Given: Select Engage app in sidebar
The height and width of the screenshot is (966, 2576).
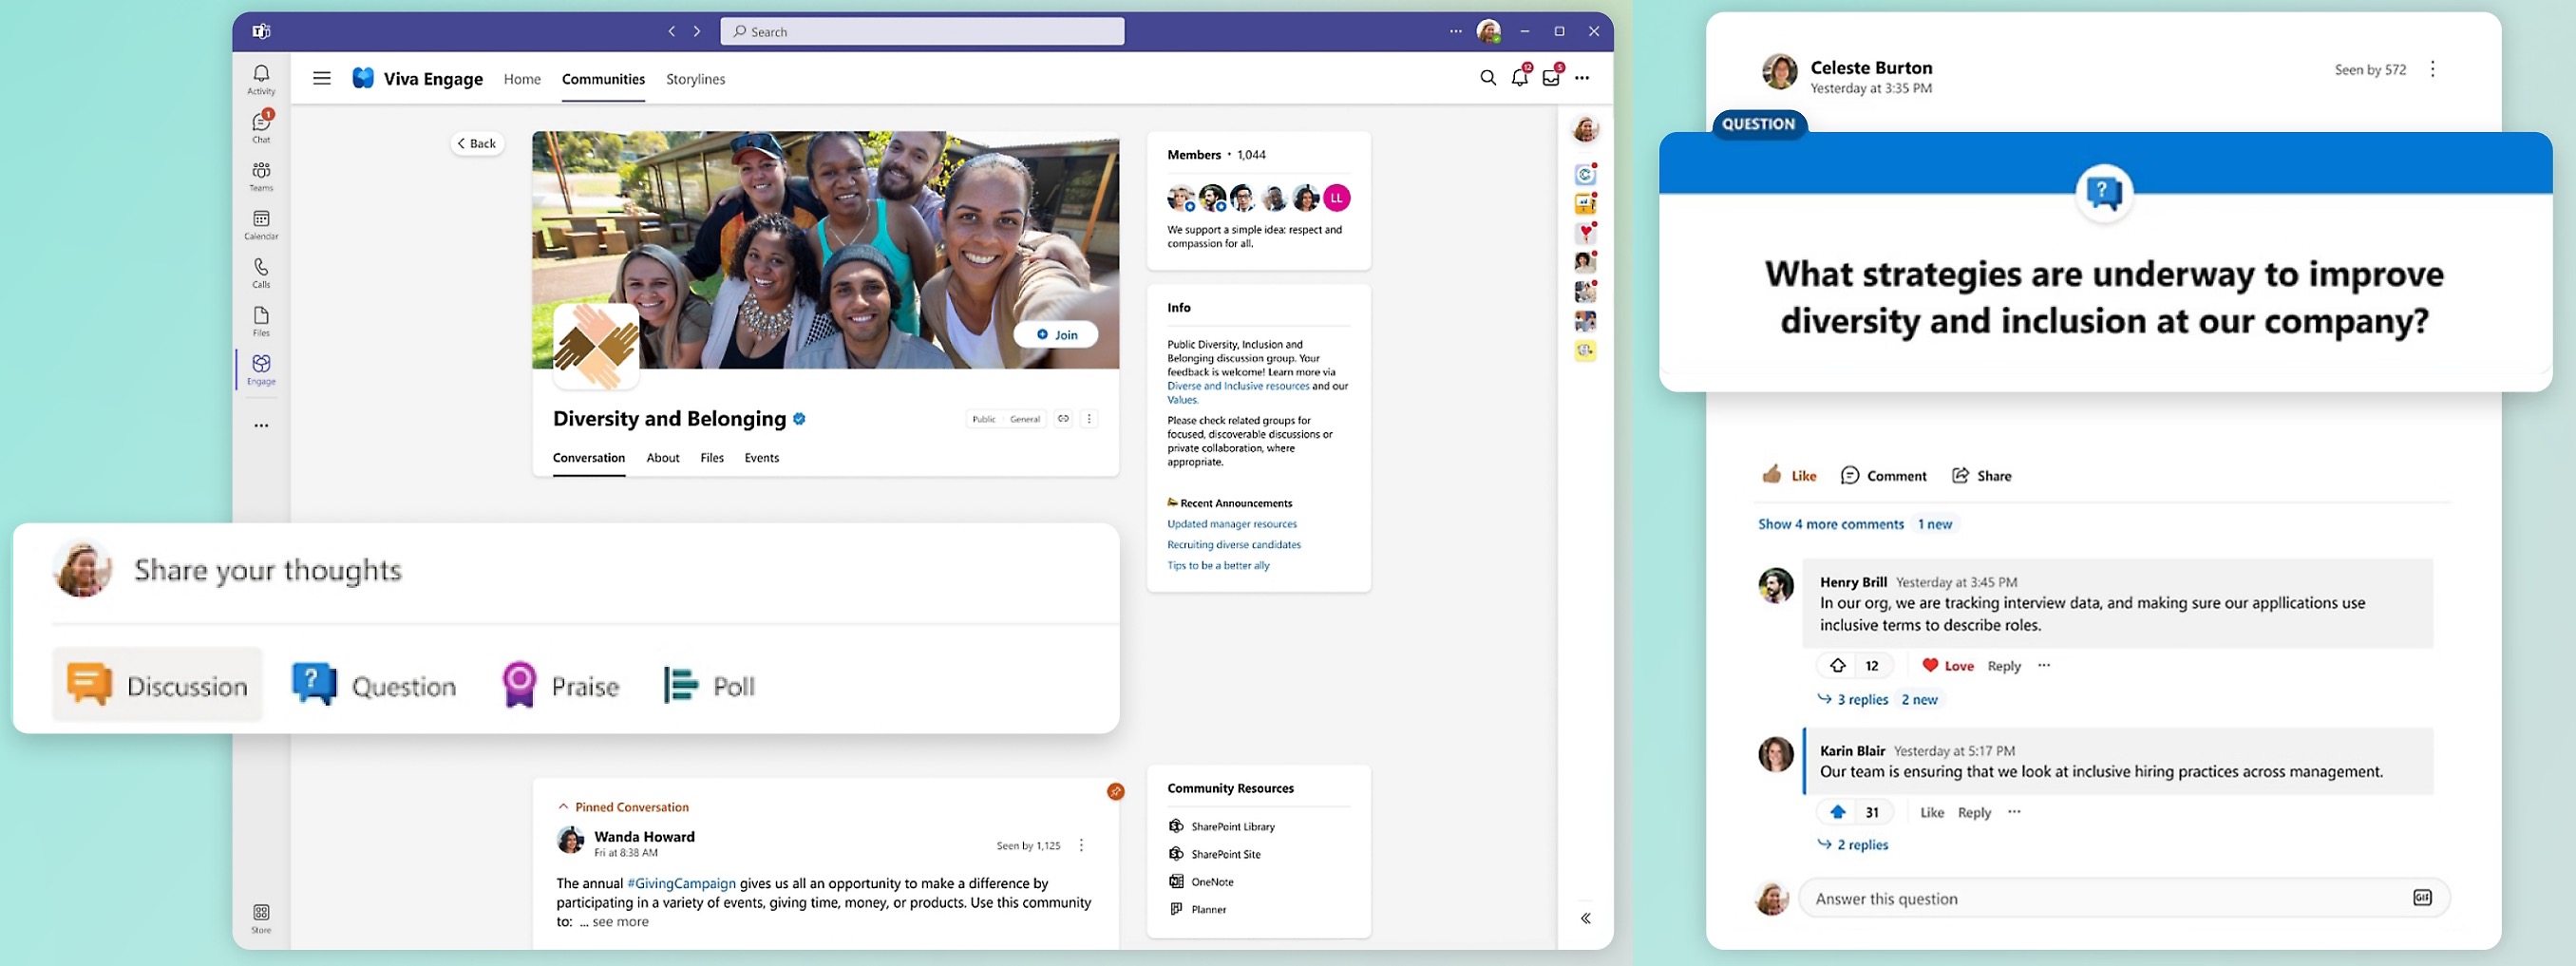Looking at the screenshot, I should pyautogui.click(x=261, y=370).
